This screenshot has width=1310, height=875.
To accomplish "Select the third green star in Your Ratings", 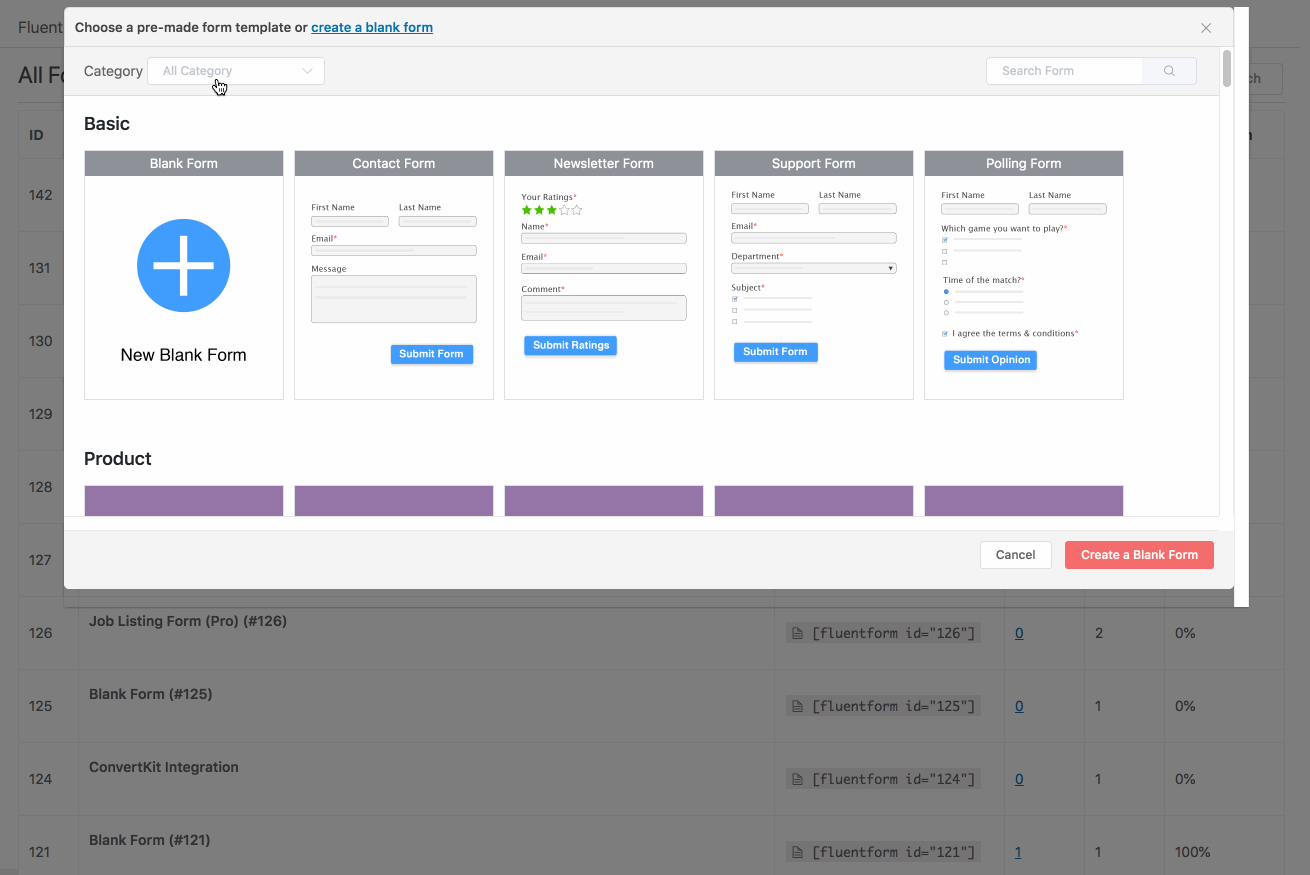I will (x=552, y=210).
